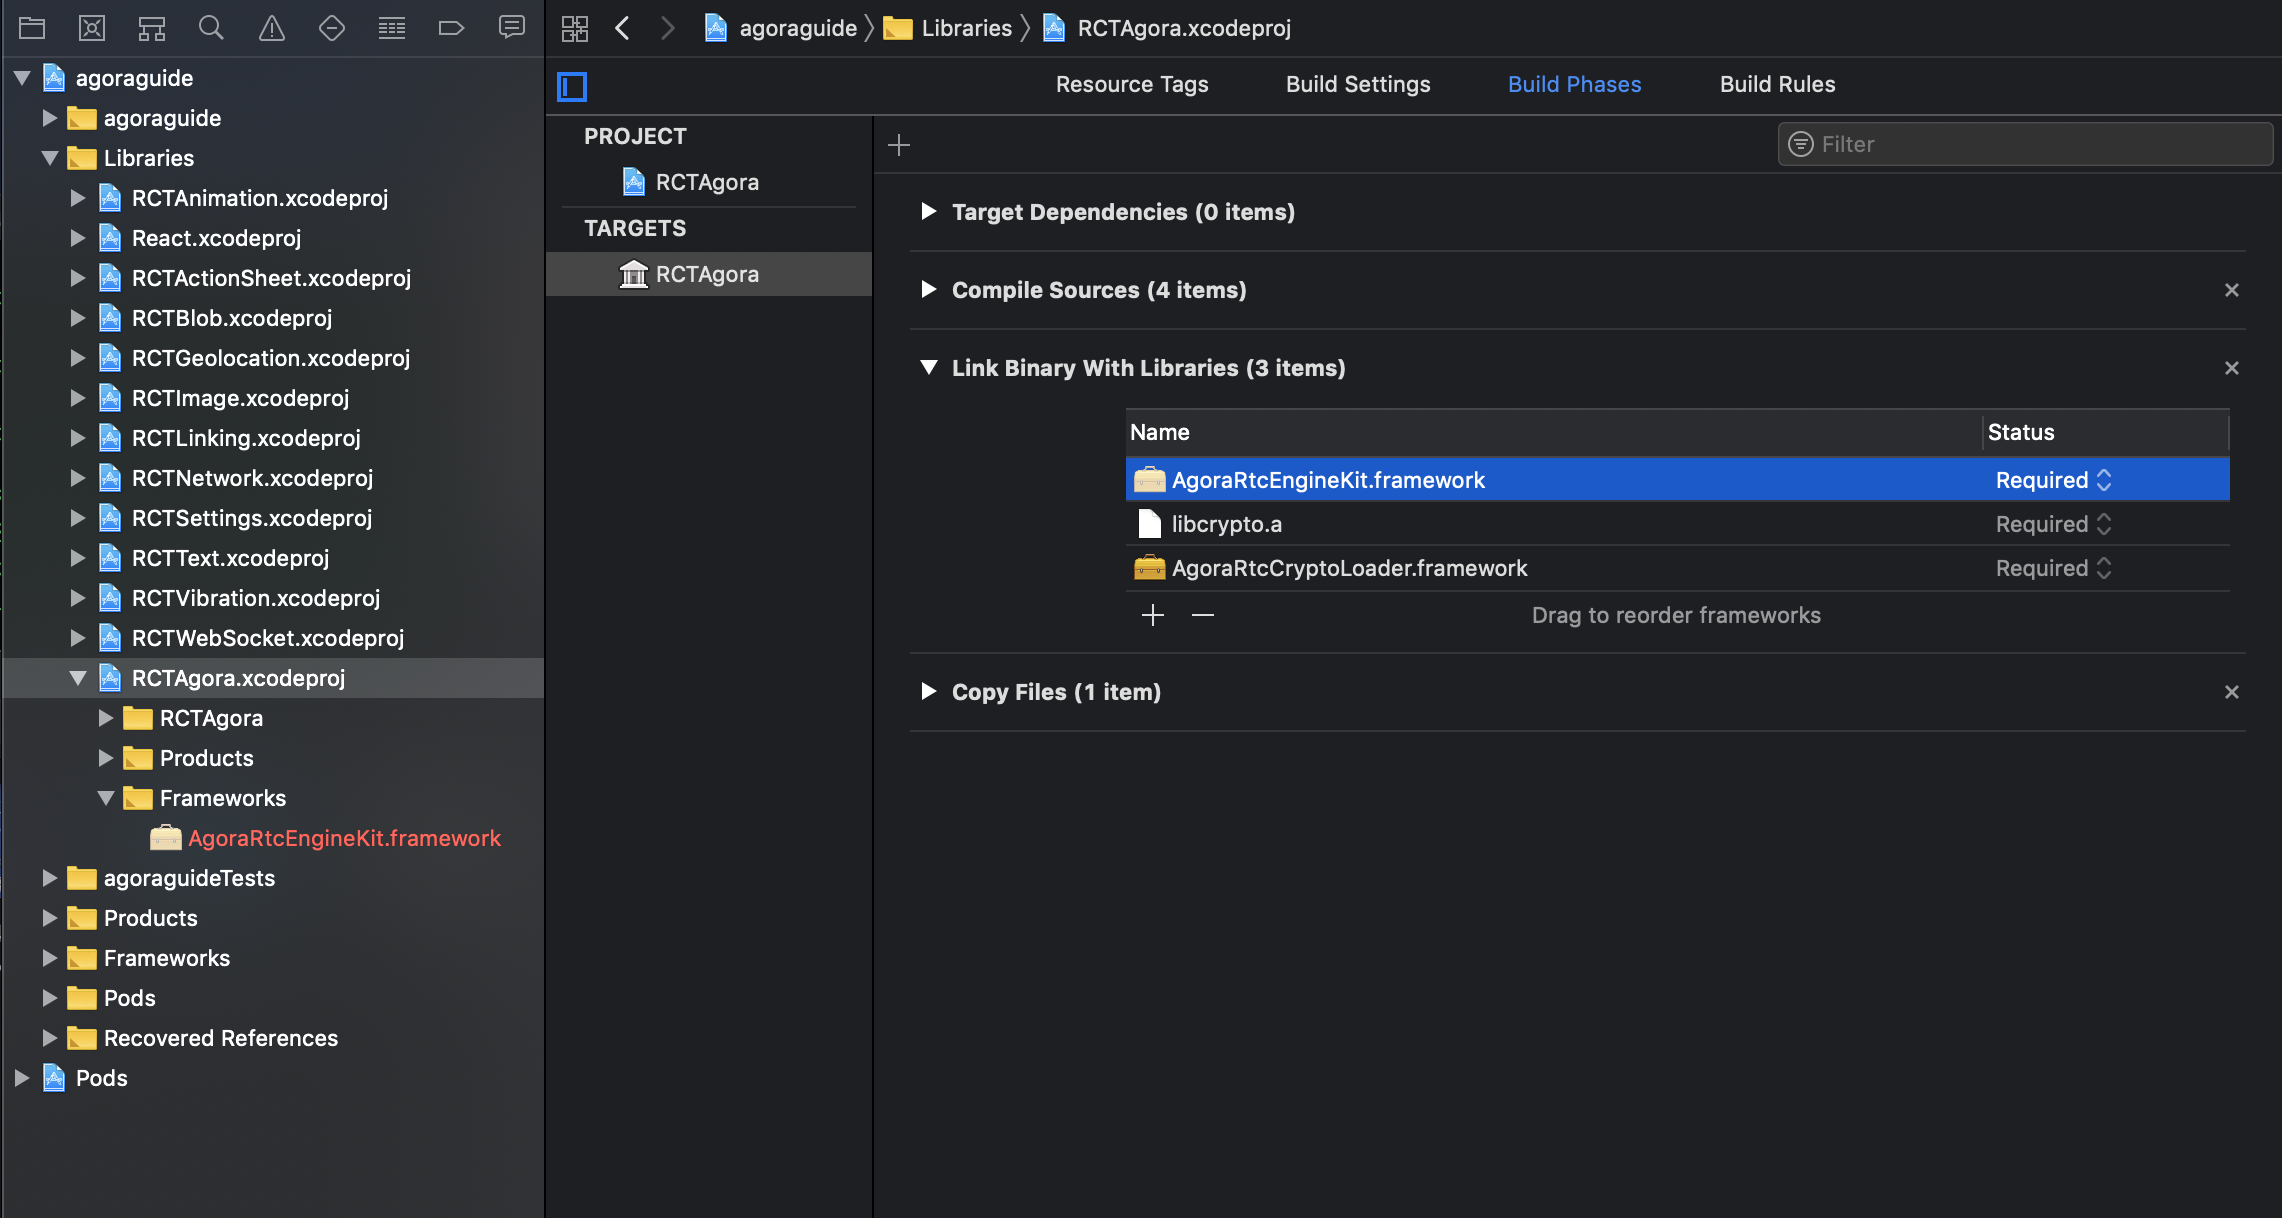Screen dimensions: 2282x1218
Task: Open the Breakpoint navigator icon
Action: (452, 28)
